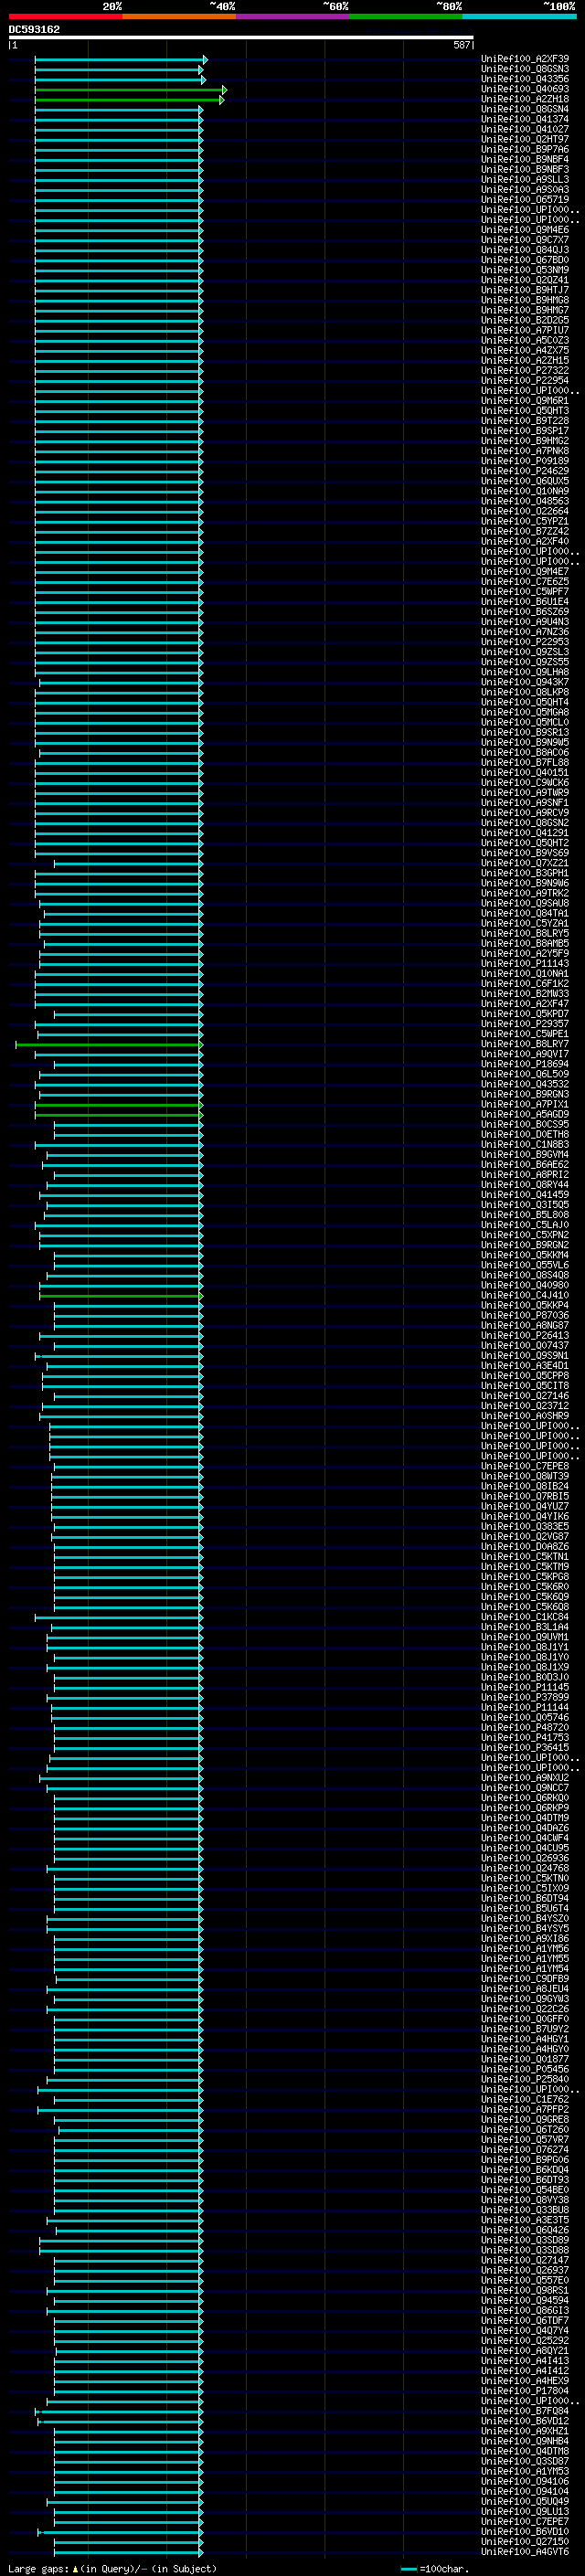This screenshot has width=585, height=2576.
Task: Select hit label UniRef100_P22954
Action: pos(525,380)
